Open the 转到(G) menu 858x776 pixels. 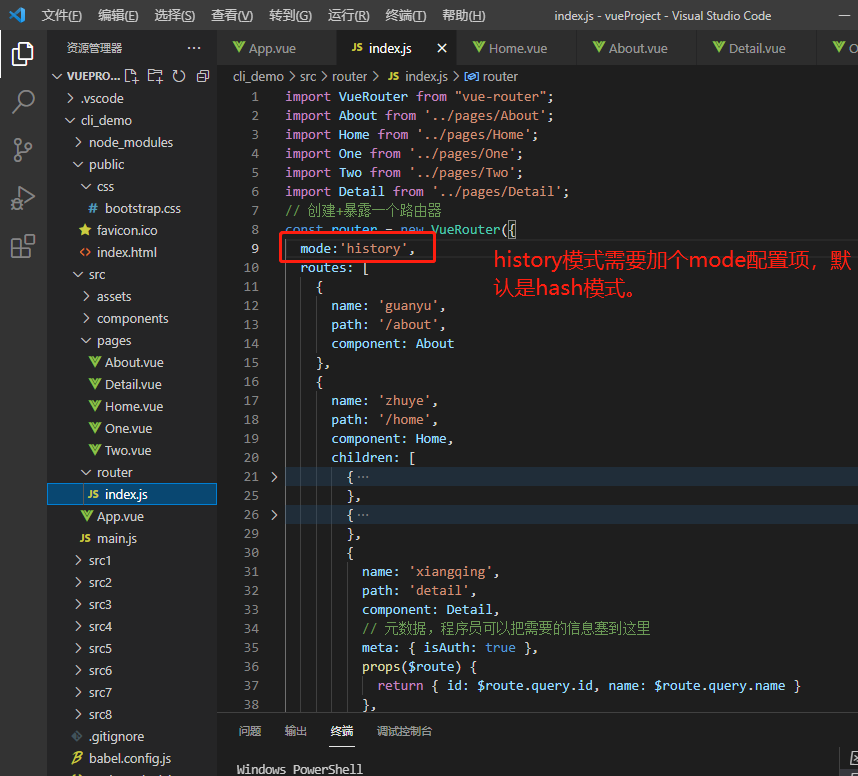[x=290, y=15]
